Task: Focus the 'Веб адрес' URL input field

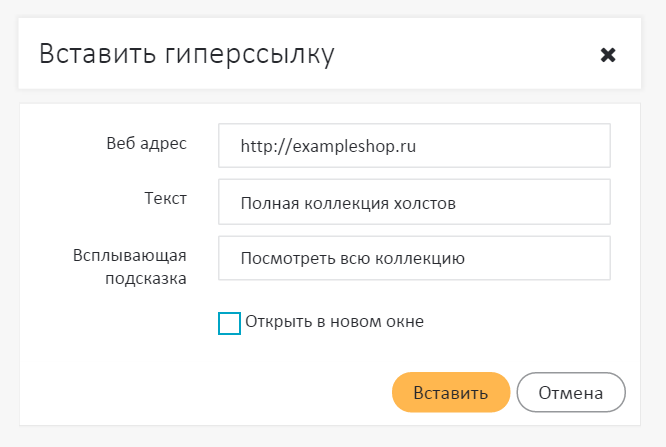Action: click(x=414, y=146)
